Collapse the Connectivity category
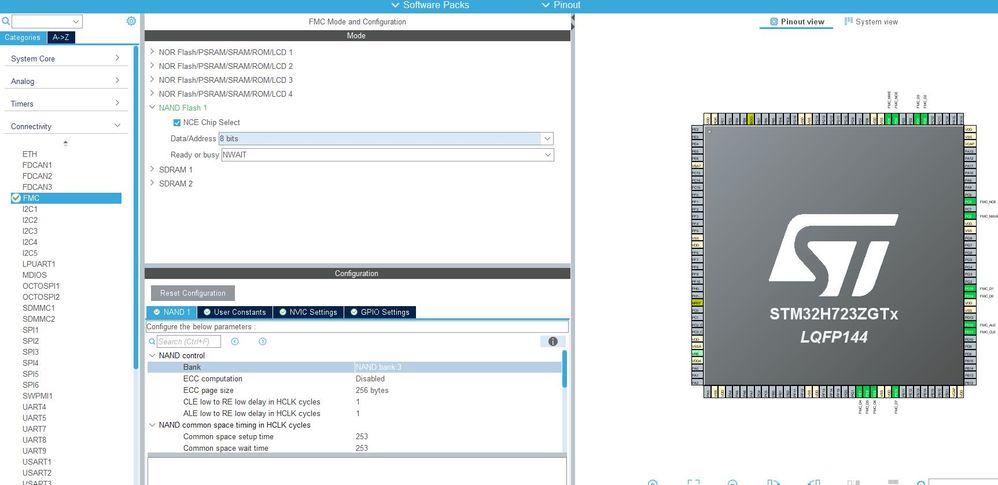This screenshot has width=998, height=485. pyautogui.click(x=66, y=126)
